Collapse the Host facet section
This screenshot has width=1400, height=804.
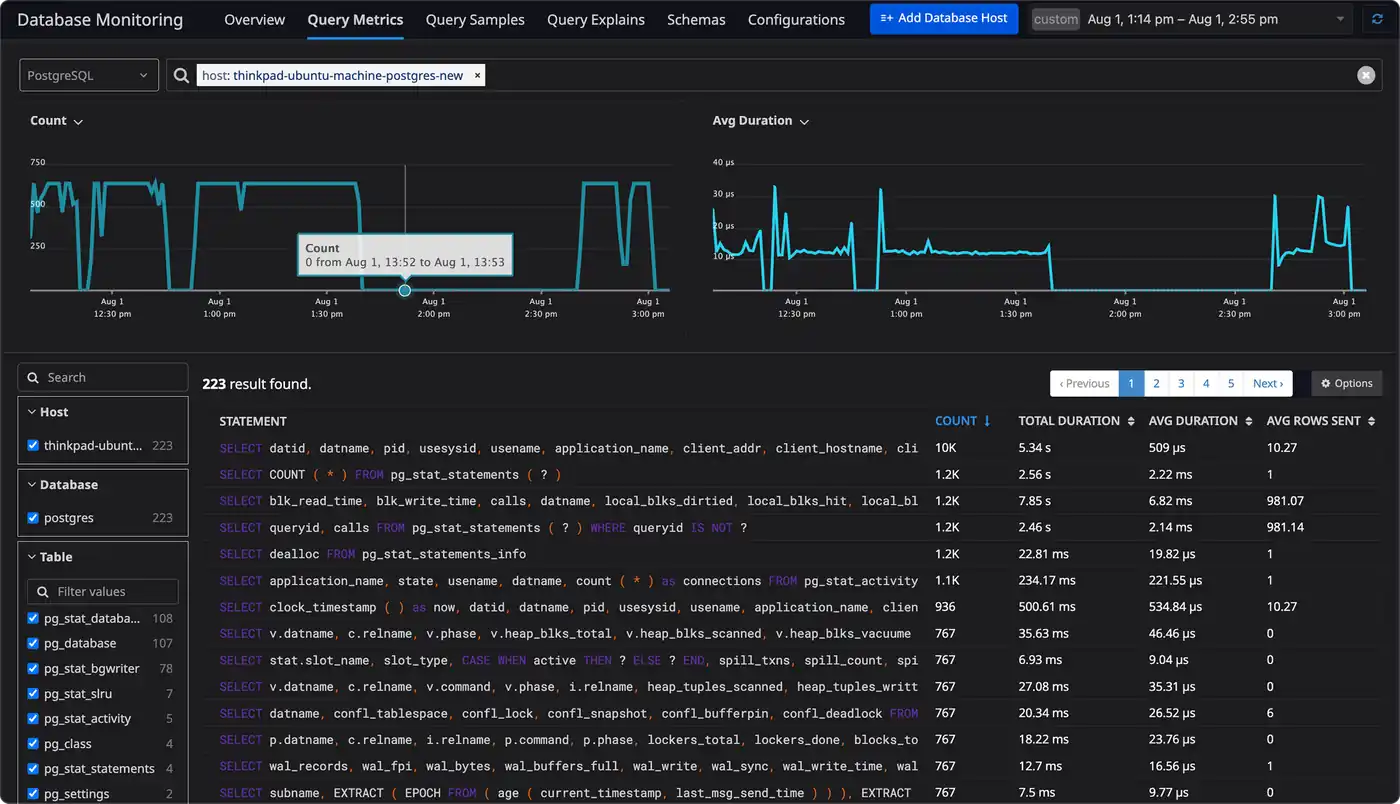(31, 412)
